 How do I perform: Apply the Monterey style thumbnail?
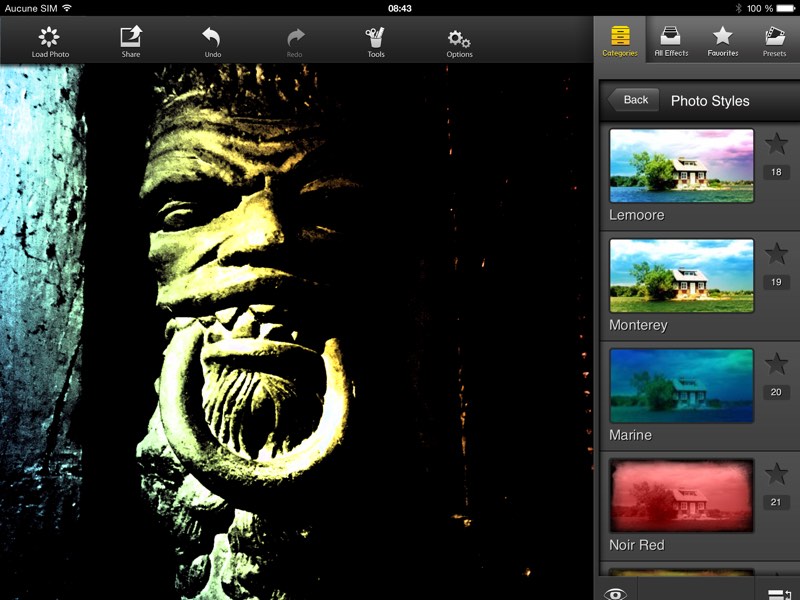681,276
